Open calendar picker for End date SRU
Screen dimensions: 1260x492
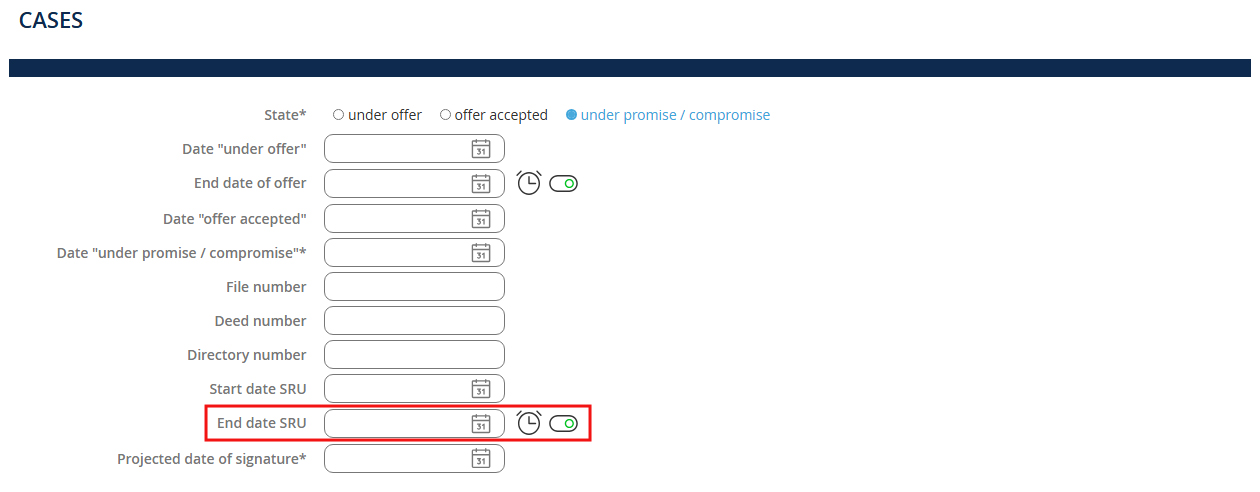point(481,424)
